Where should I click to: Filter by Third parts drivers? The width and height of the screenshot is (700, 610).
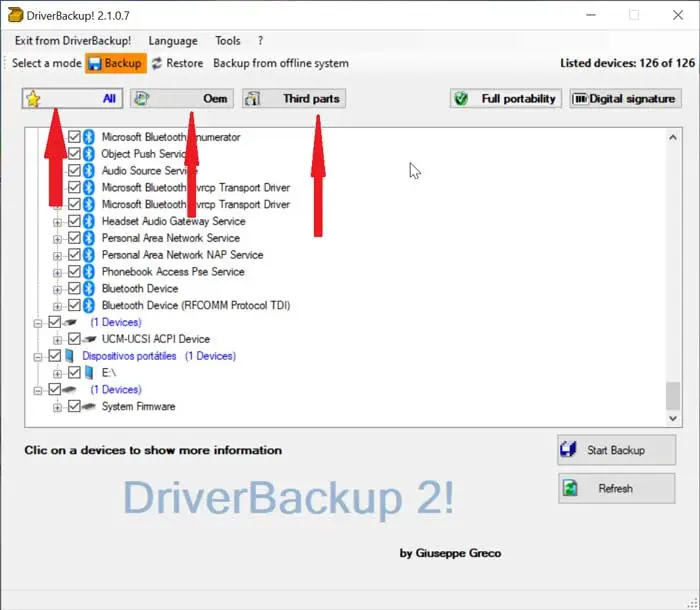click(x=294, y=99)
